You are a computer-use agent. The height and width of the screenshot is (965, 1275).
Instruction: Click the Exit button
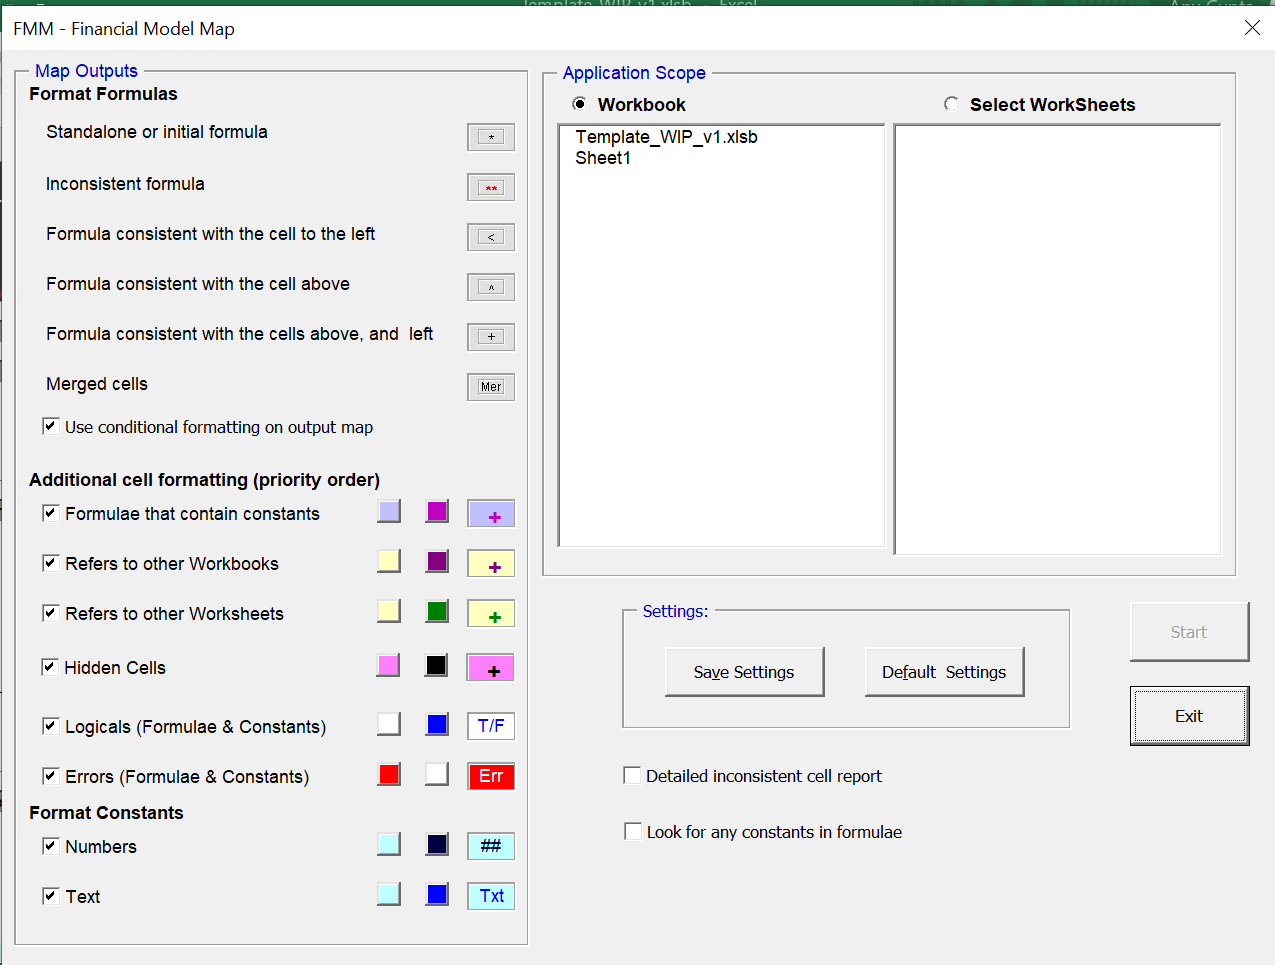tap(1189, 716)
